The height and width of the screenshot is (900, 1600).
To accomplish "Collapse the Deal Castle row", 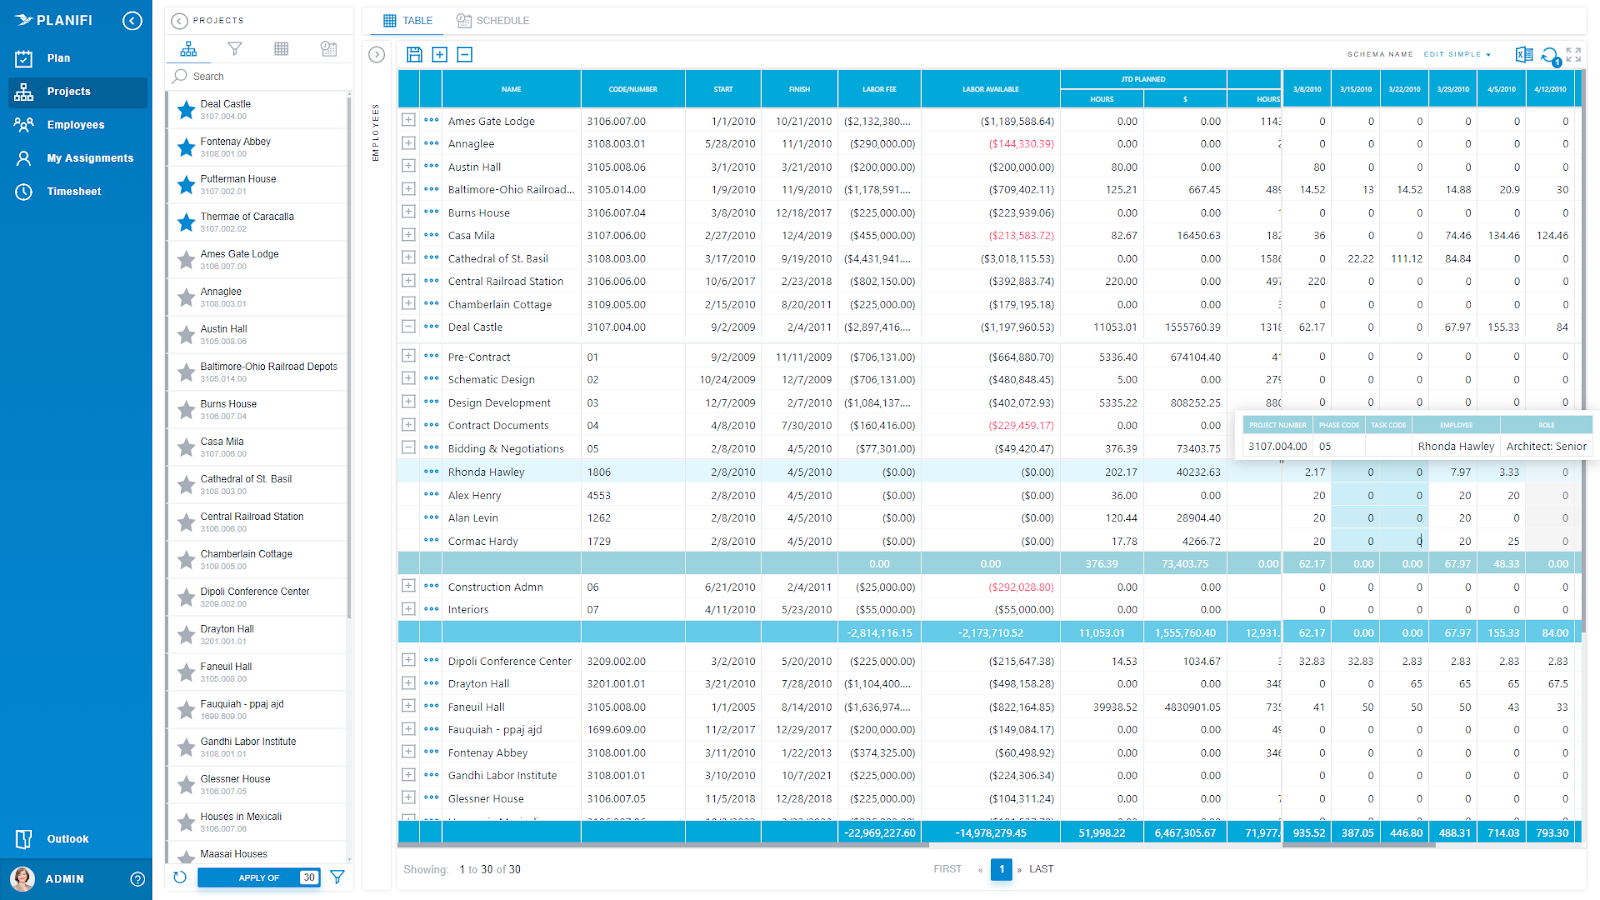I will coord(408,327).
